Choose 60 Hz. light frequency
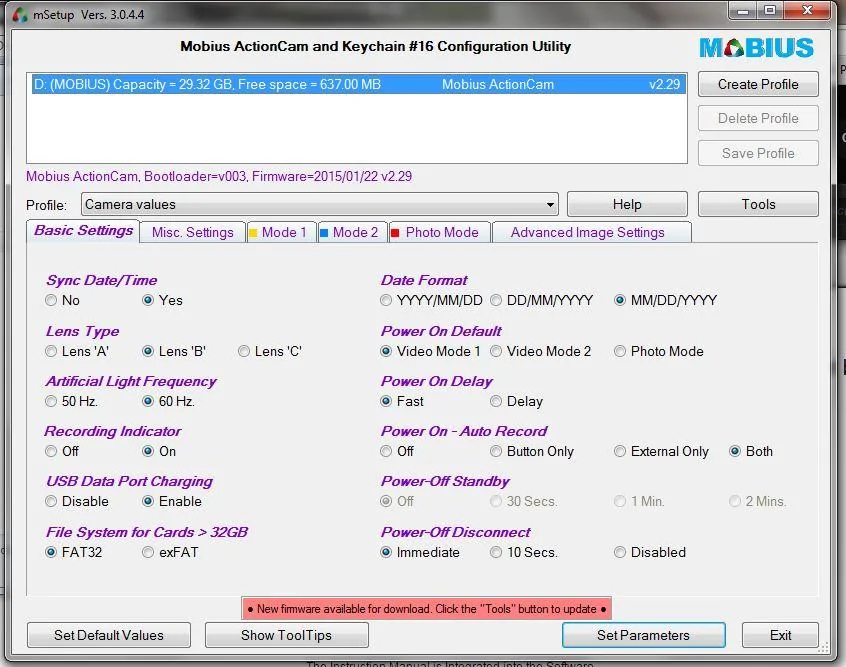The width and height of the screenshot is (846, 667). [x=168, y=401]
